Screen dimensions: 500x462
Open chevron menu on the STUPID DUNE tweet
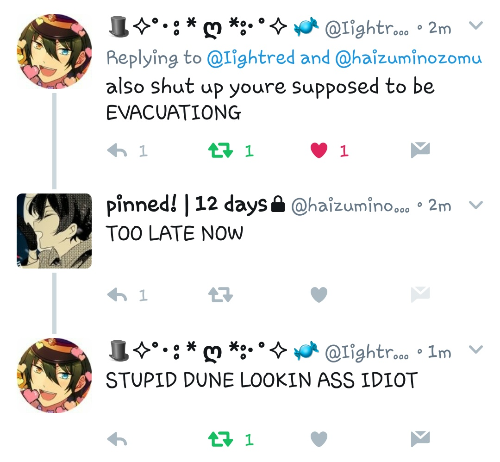coord(476,349)
